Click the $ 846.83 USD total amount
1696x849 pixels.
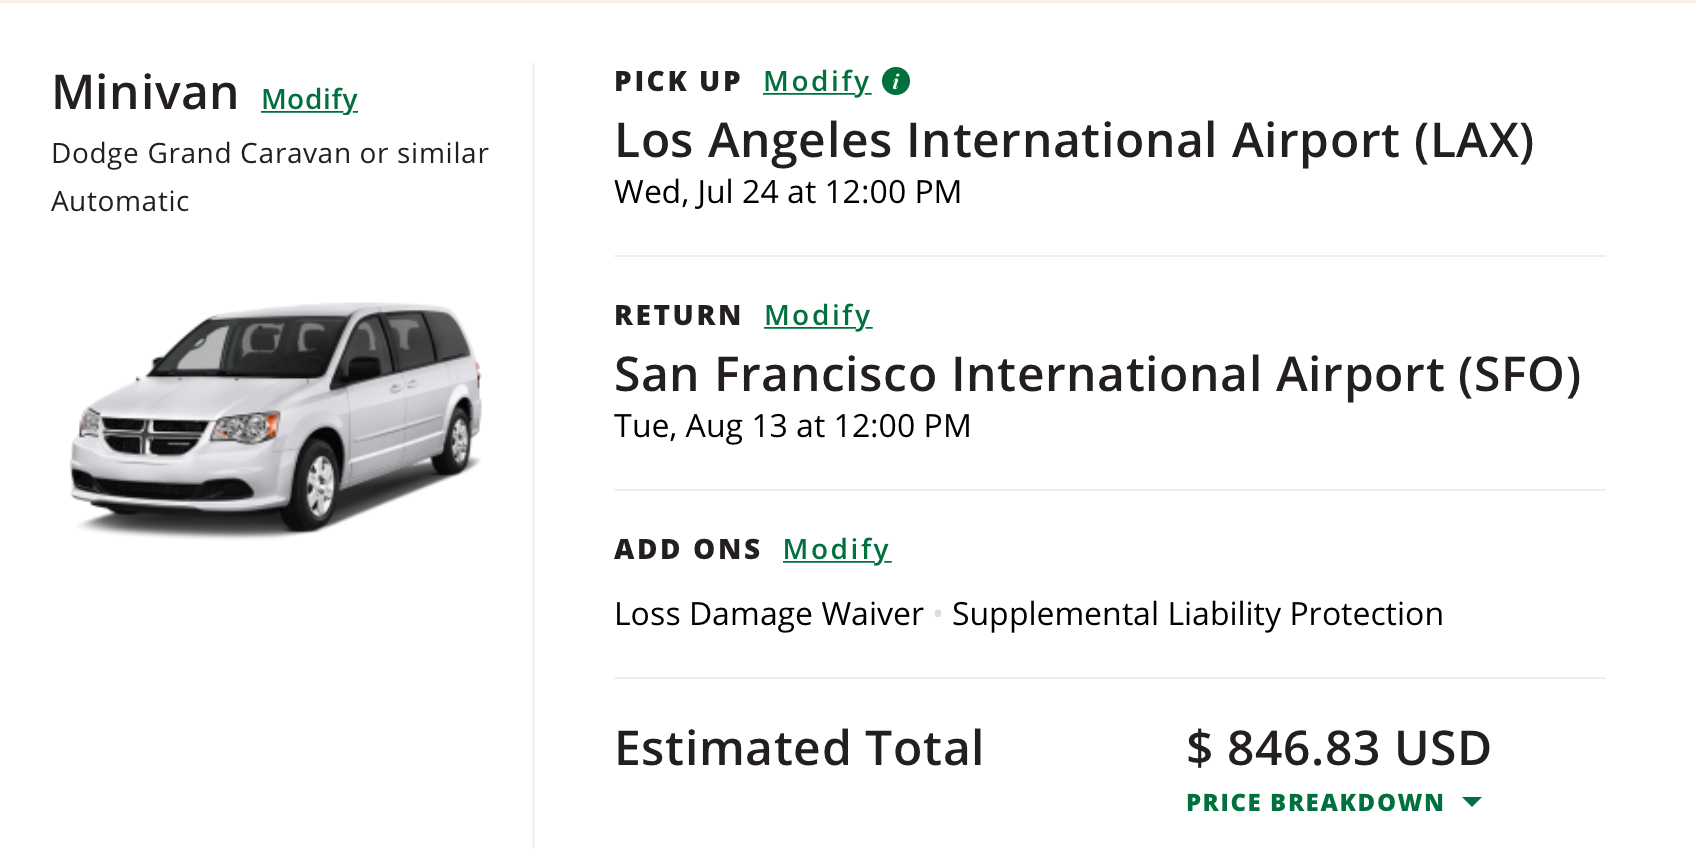coord(1337,748)
